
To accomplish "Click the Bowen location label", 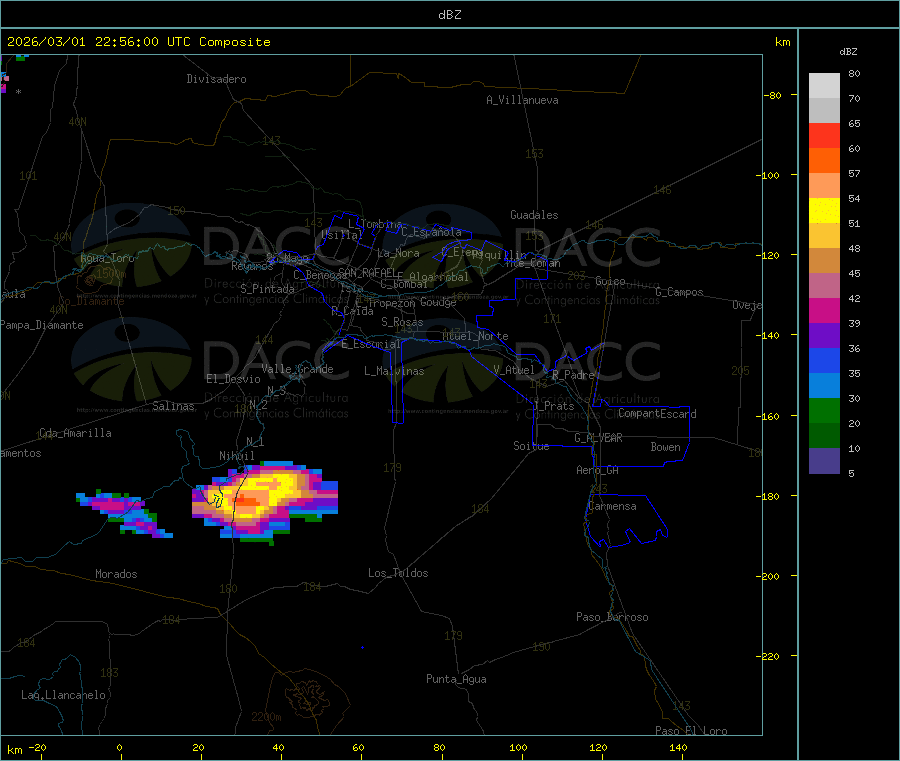I will pyautogui.click(x=666, y=447).
